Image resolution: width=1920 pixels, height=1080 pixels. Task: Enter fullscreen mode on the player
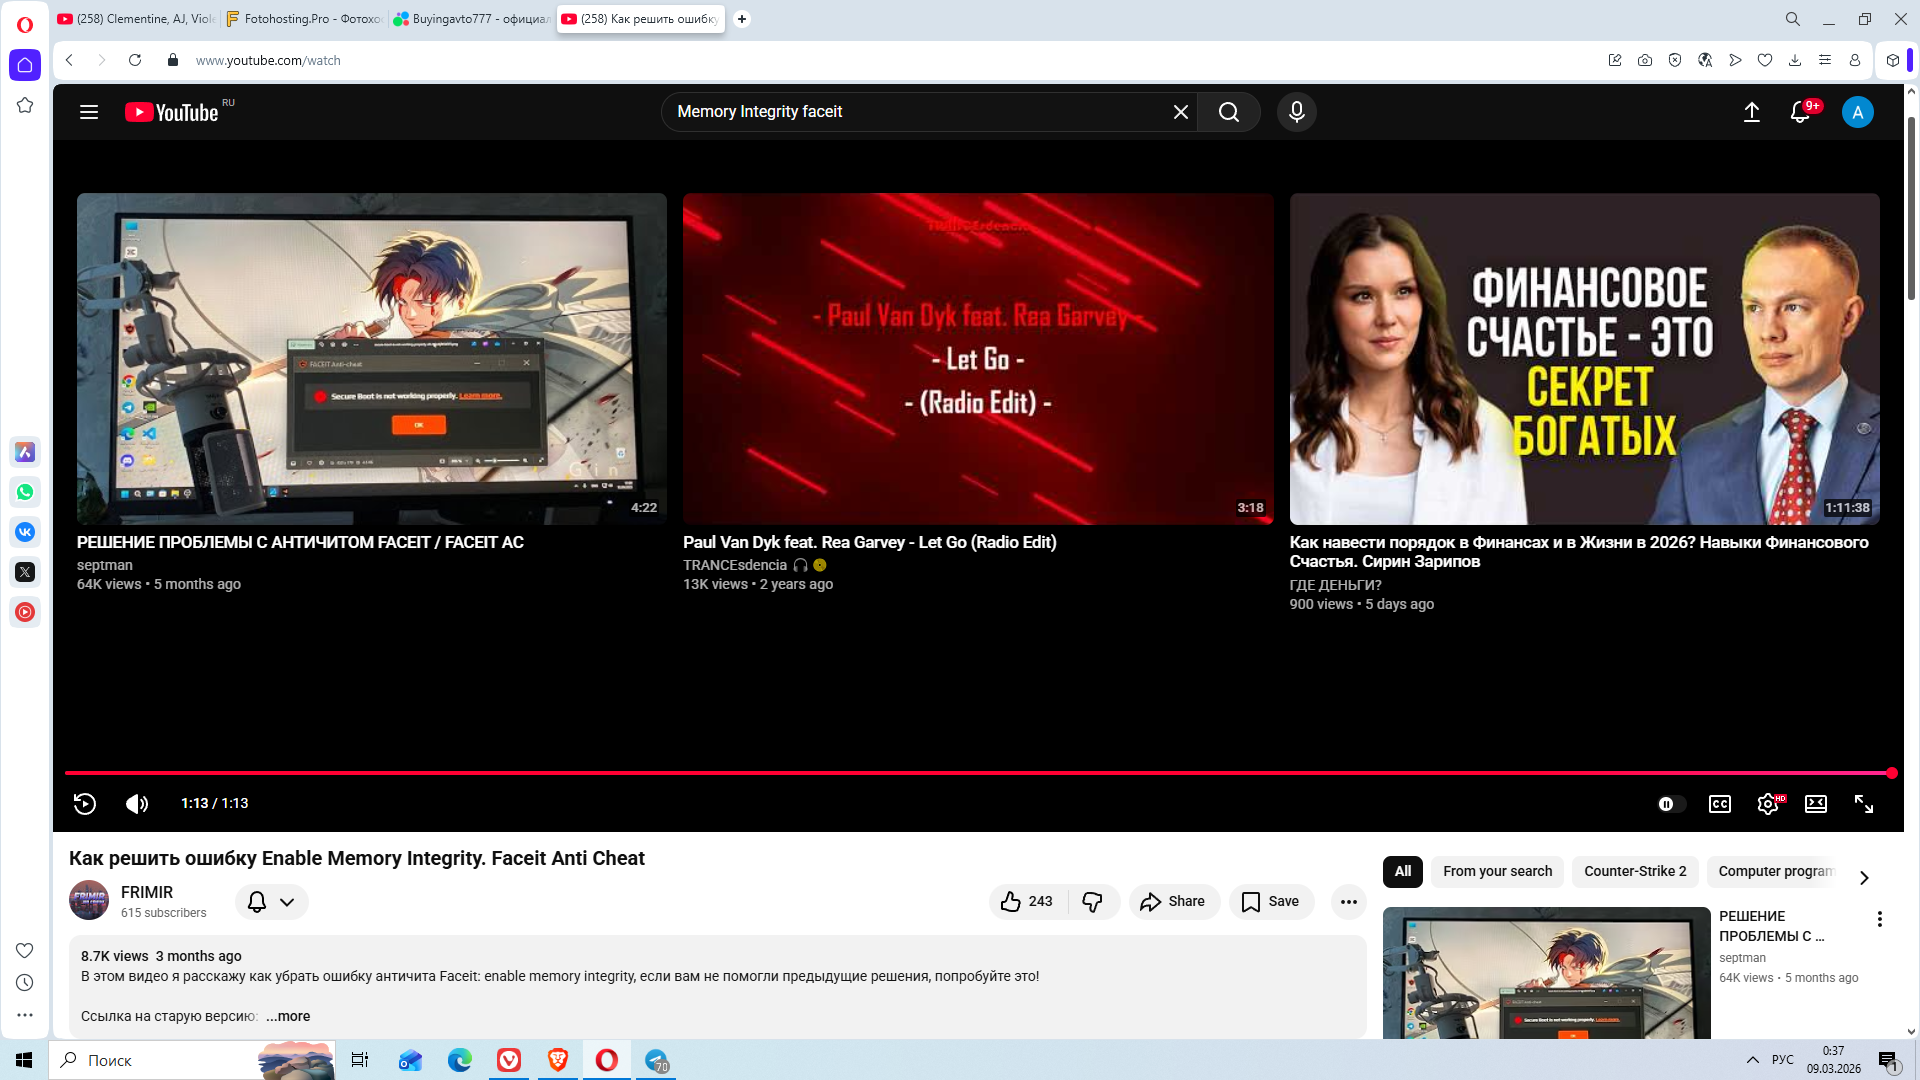1864,804
